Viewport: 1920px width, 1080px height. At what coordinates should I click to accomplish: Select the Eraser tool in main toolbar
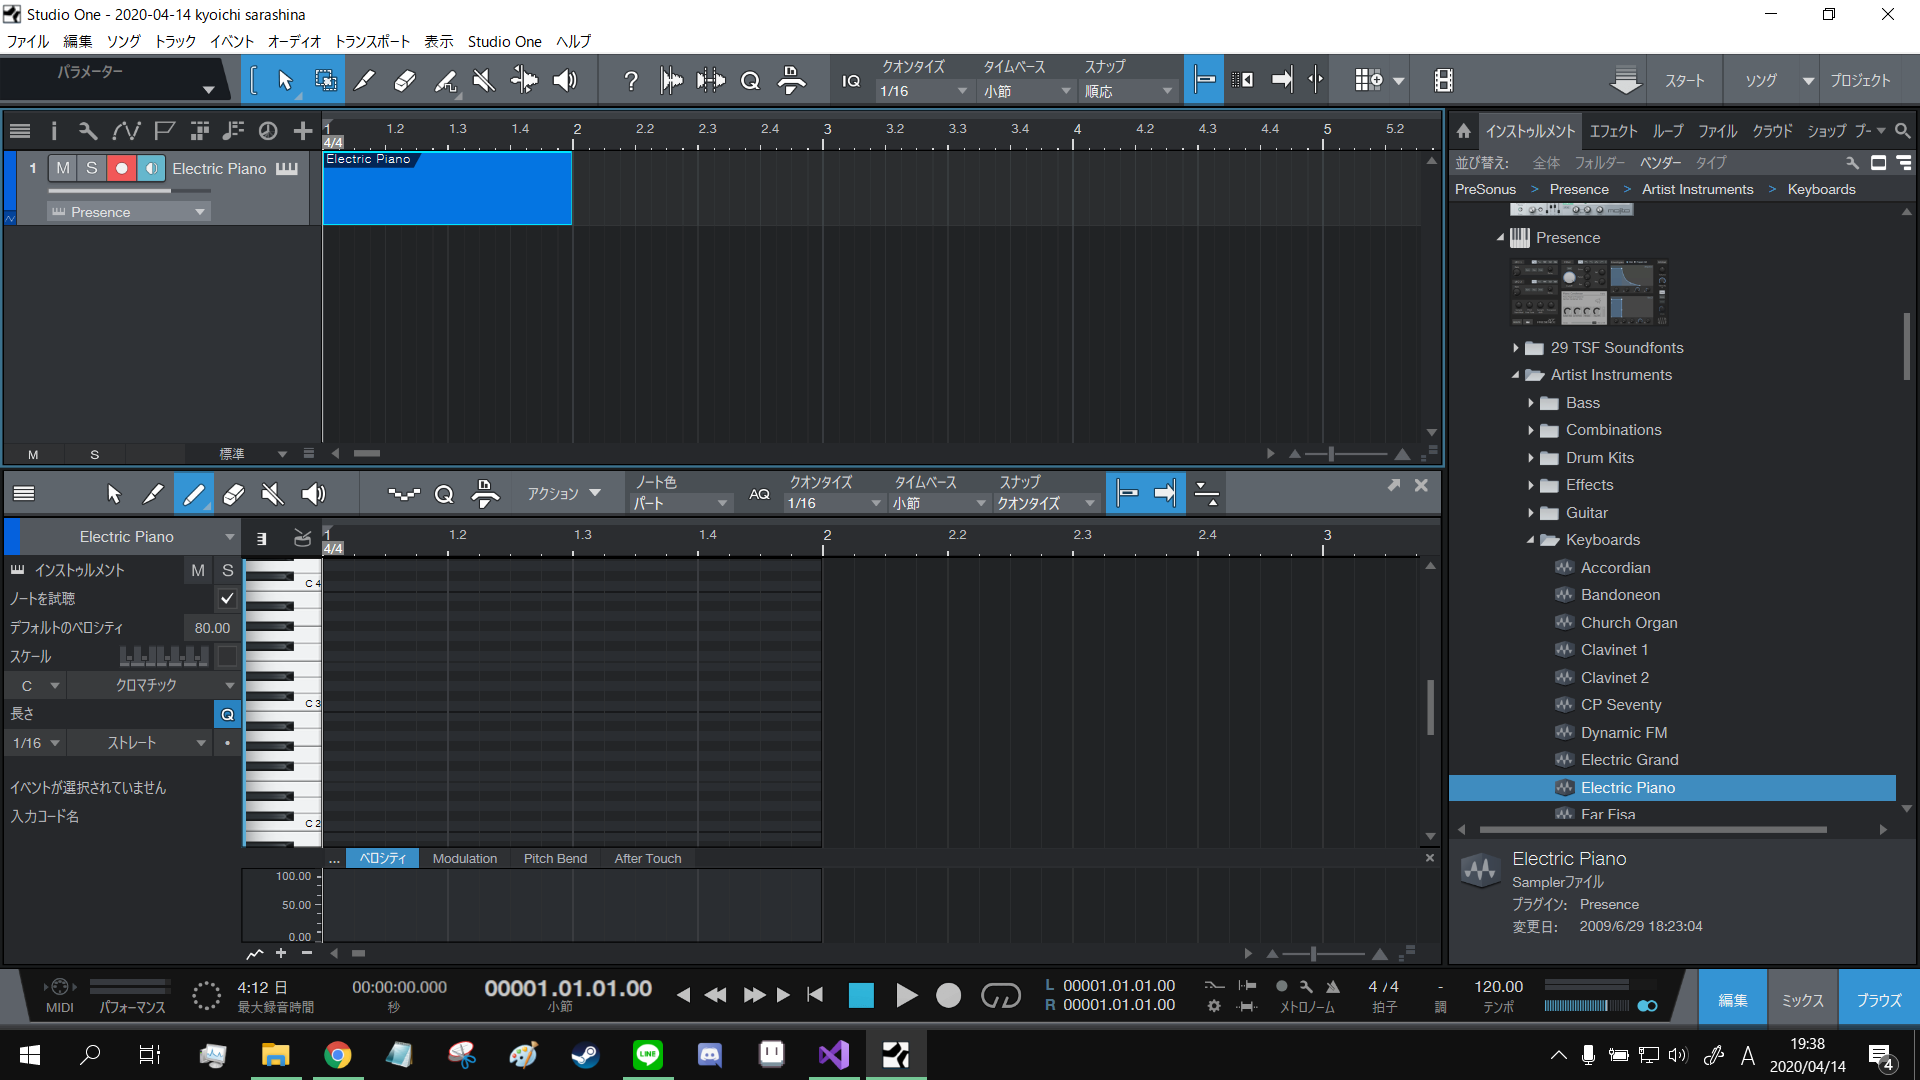point(404,81)
